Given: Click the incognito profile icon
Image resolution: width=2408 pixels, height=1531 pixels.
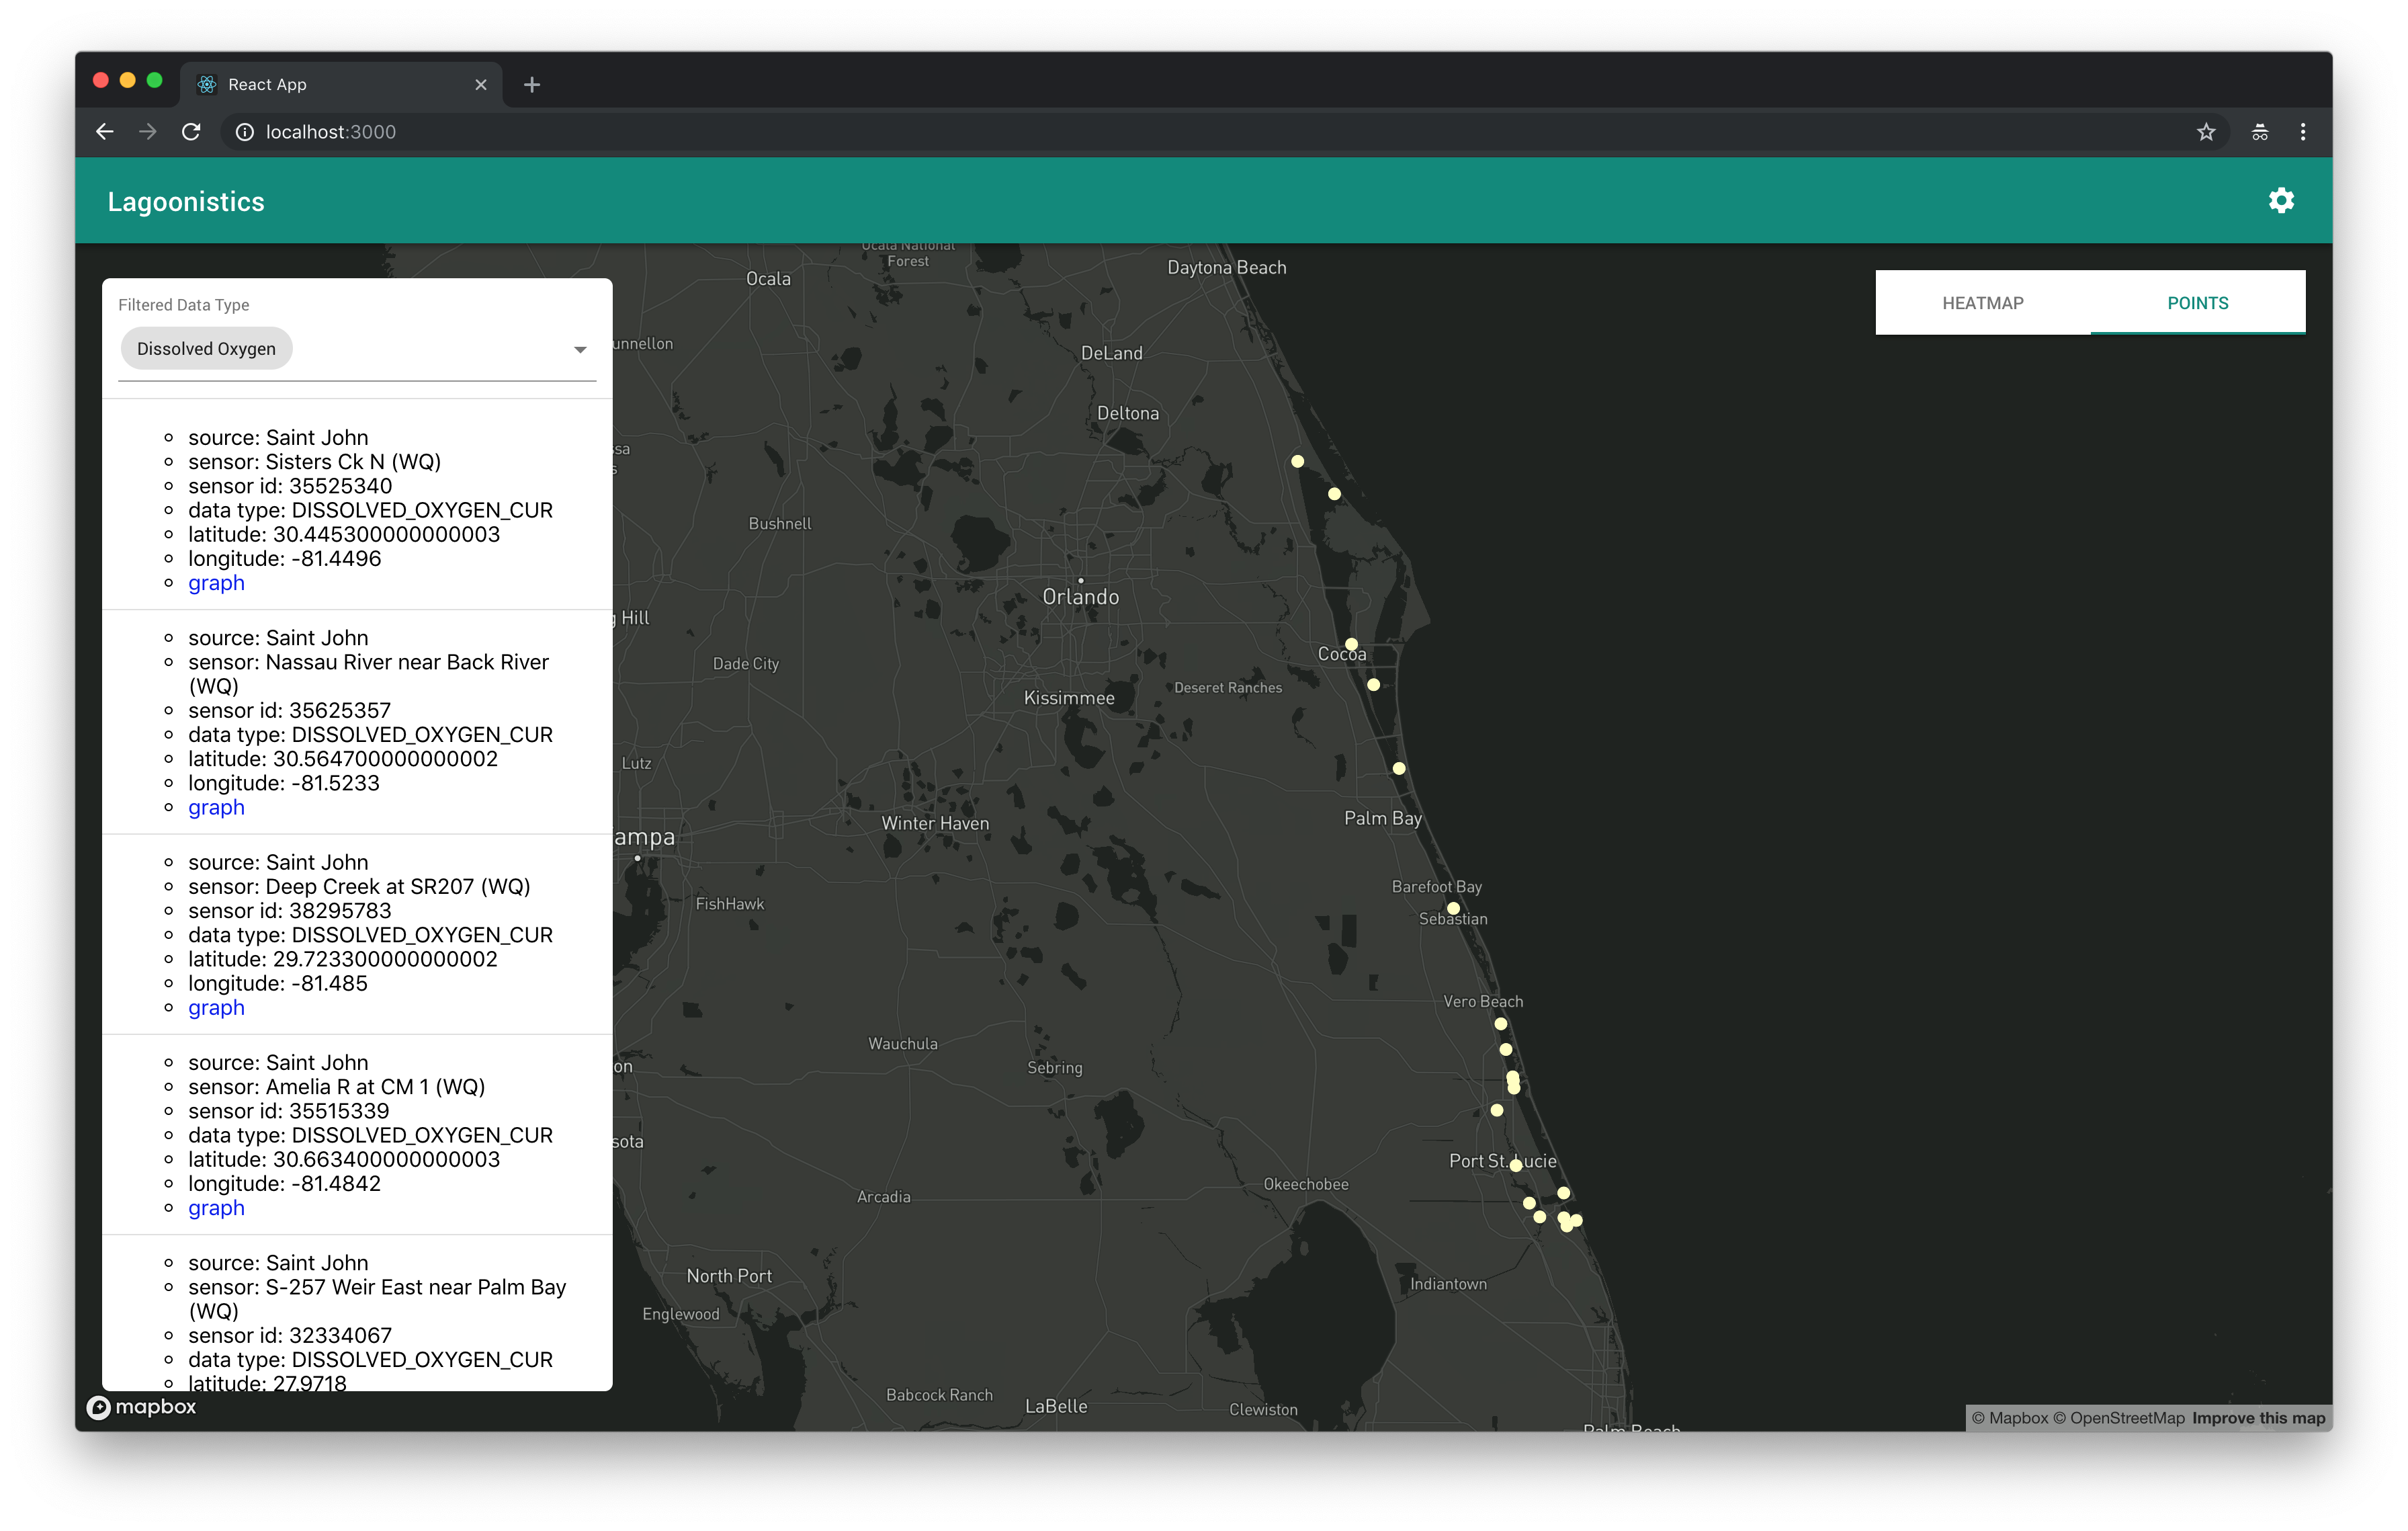Looking at the screenshot, I should pyautogui.click(x=2259, y=132).
